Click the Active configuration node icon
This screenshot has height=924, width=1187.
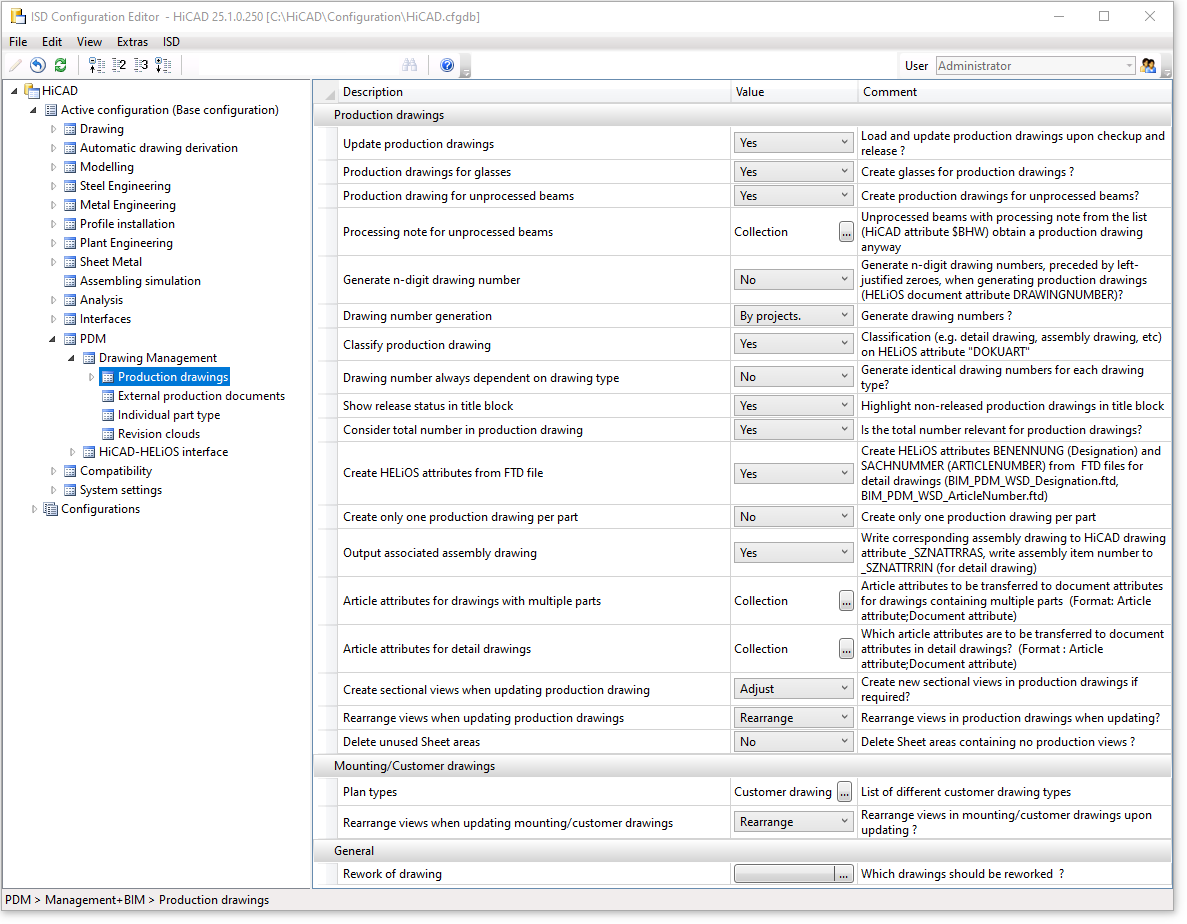pyautogui.click(x=51, y=110)
